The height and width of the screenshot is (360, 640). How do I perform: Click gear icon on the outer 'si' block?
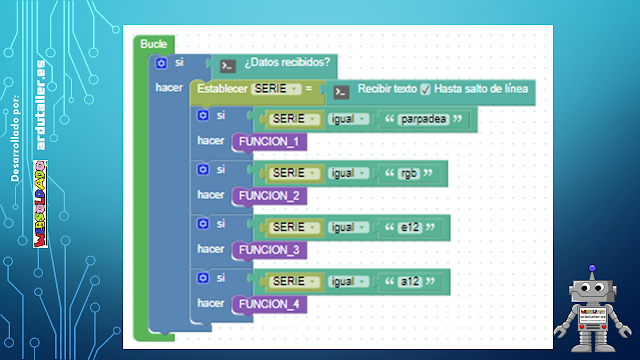pyautogui.click(x=161, y=63)
